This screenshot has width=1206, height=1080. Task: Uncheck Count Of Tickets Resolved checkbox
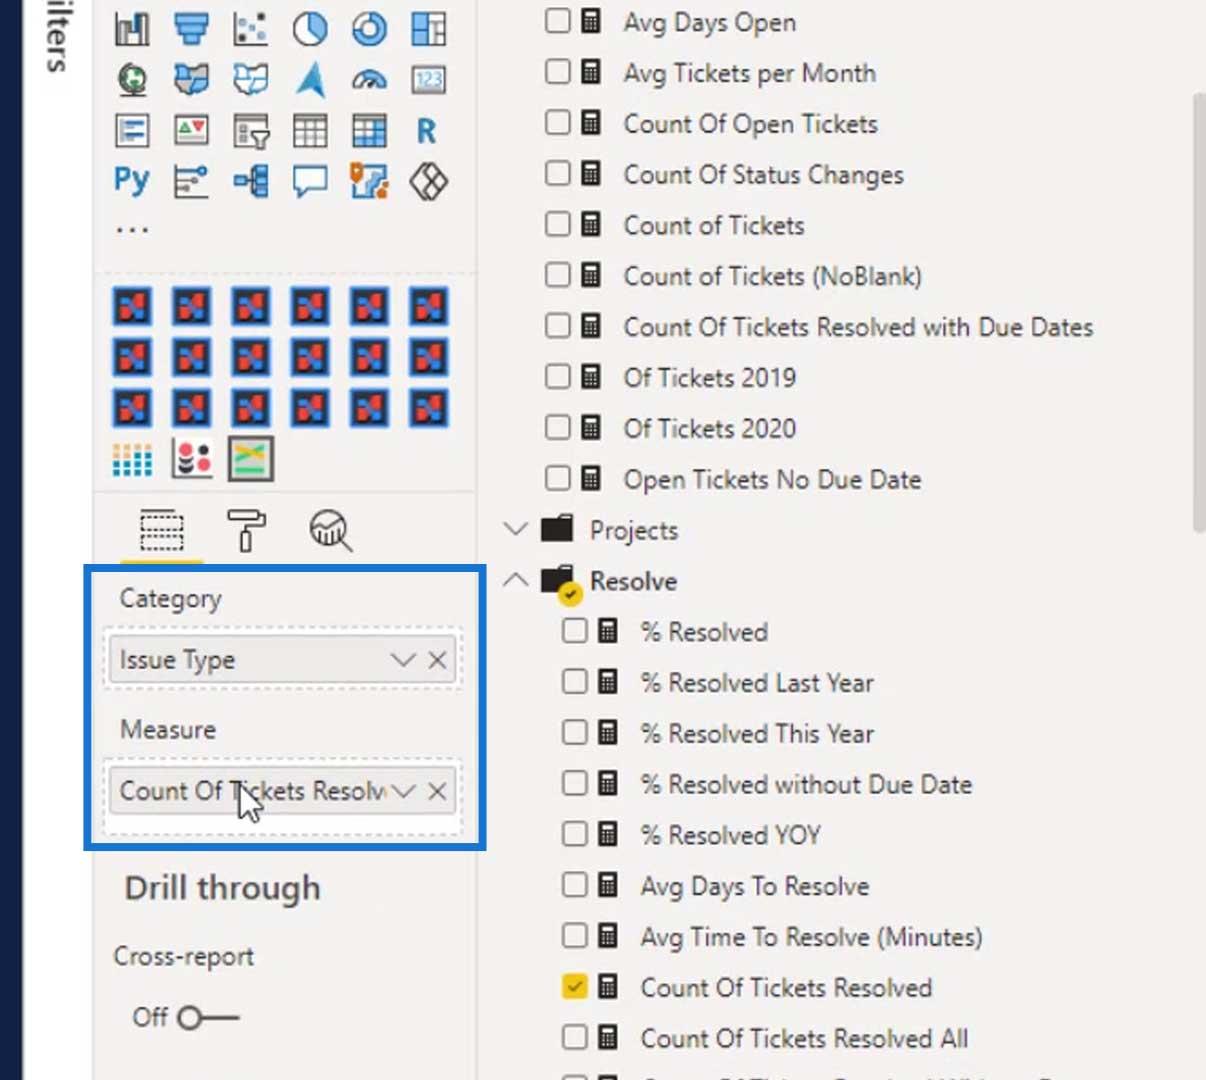click(574, 986)
